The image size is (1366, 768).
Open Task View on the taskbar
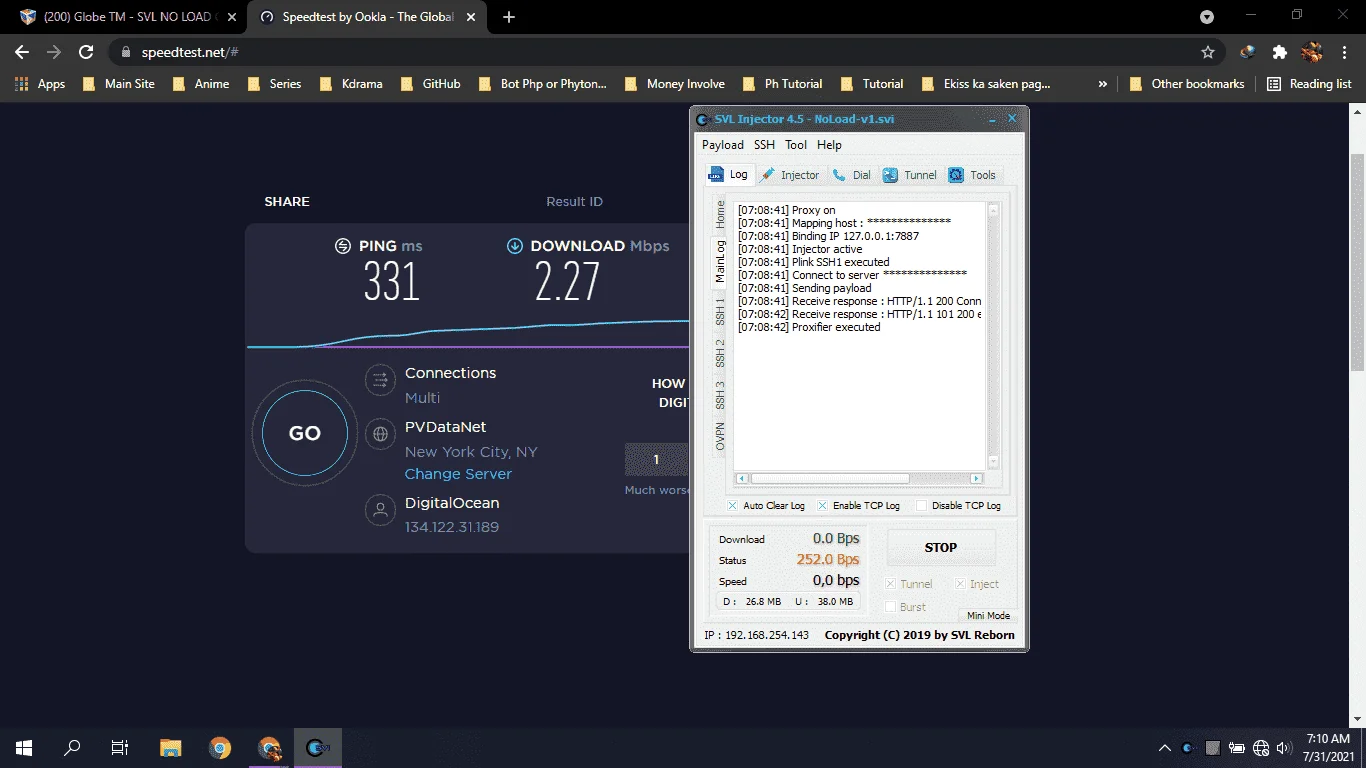click(x=120, y=747)
